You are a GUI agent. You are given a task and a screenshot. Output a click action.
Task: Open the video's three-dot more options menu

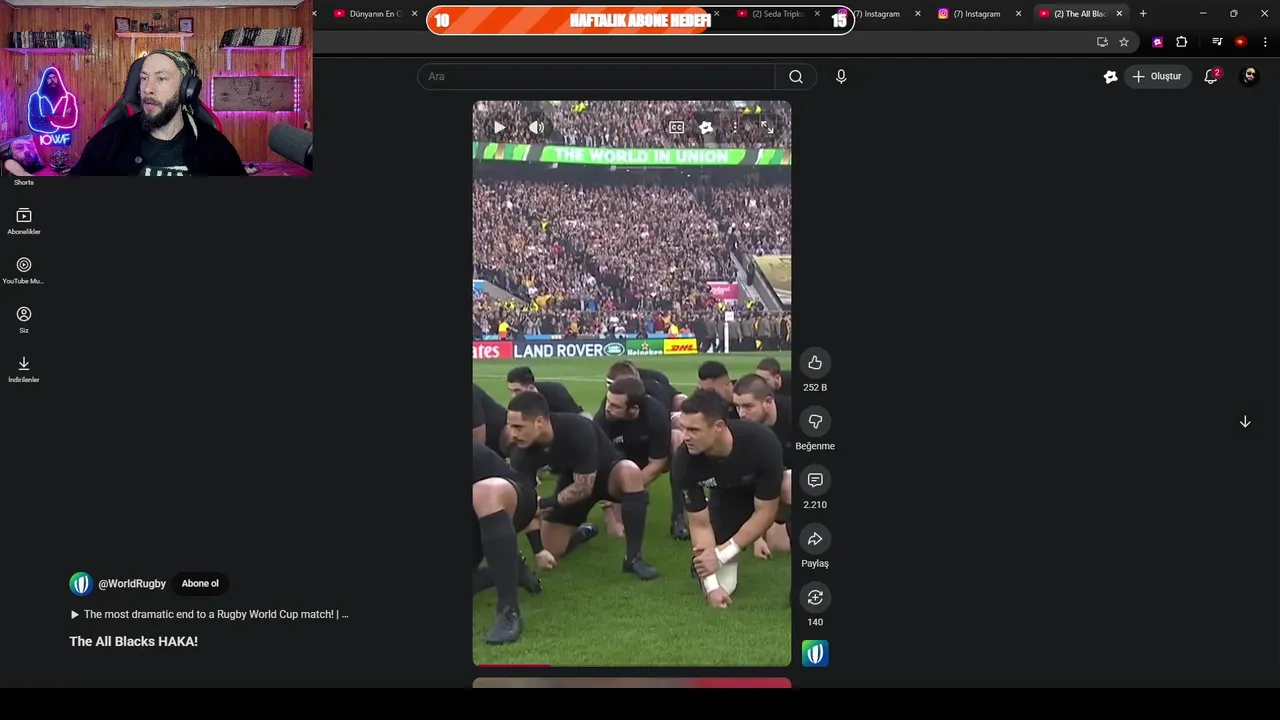(735, 127)
